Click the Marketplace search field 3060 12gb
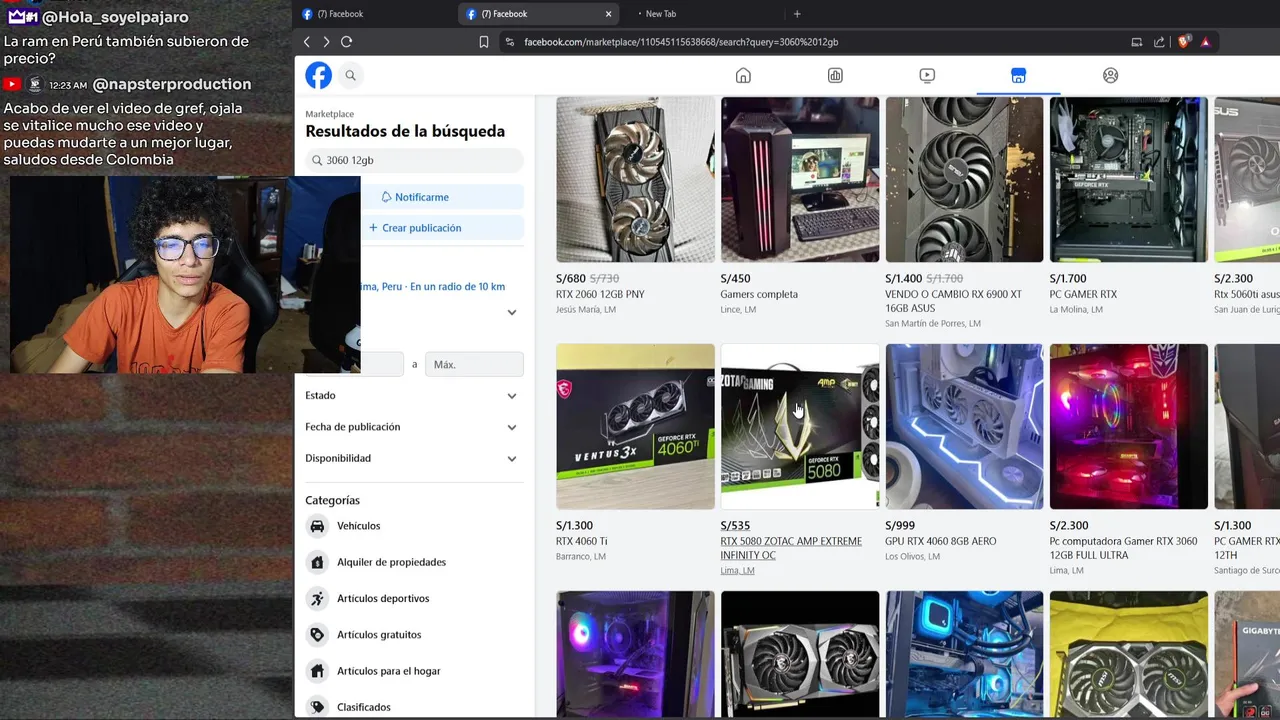 pos(414,160)
